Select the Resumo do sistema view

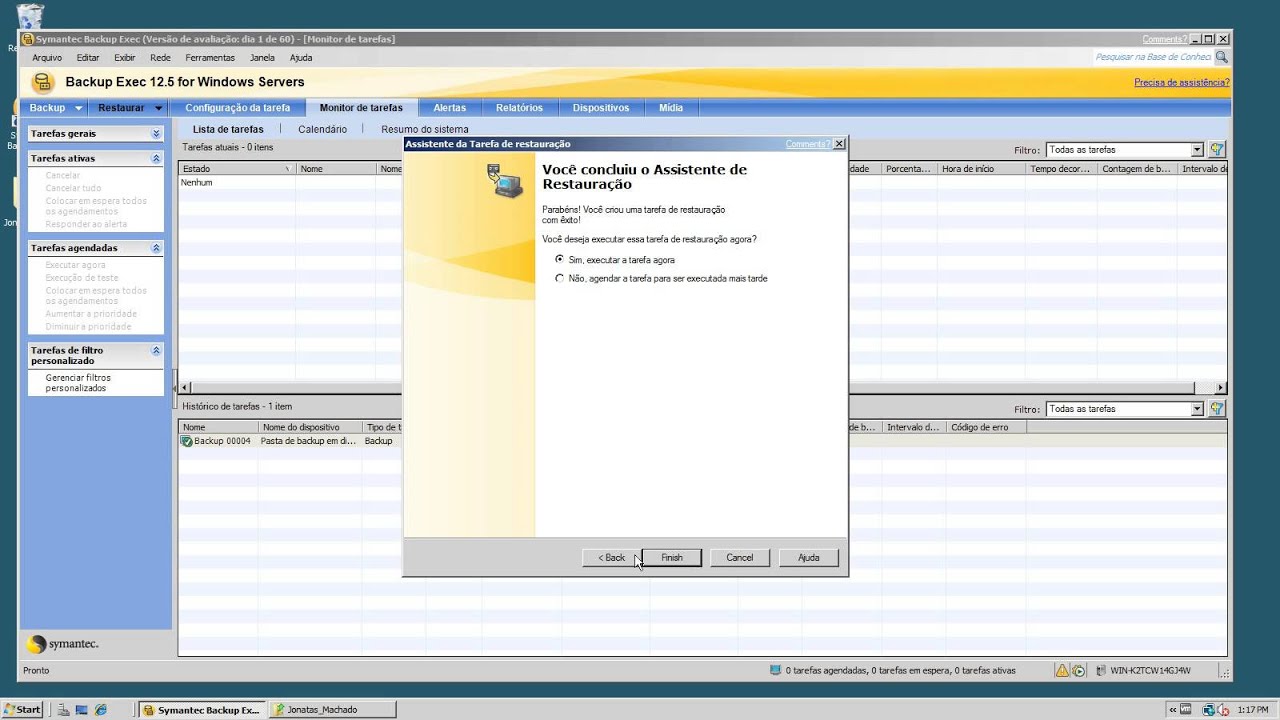[424, 129]
